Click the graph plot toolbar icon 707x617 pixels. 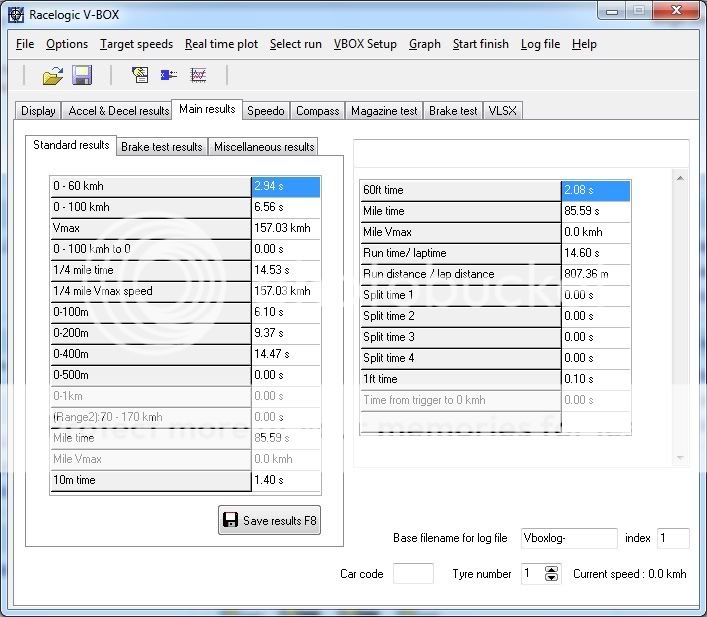[x=198, y=76]
